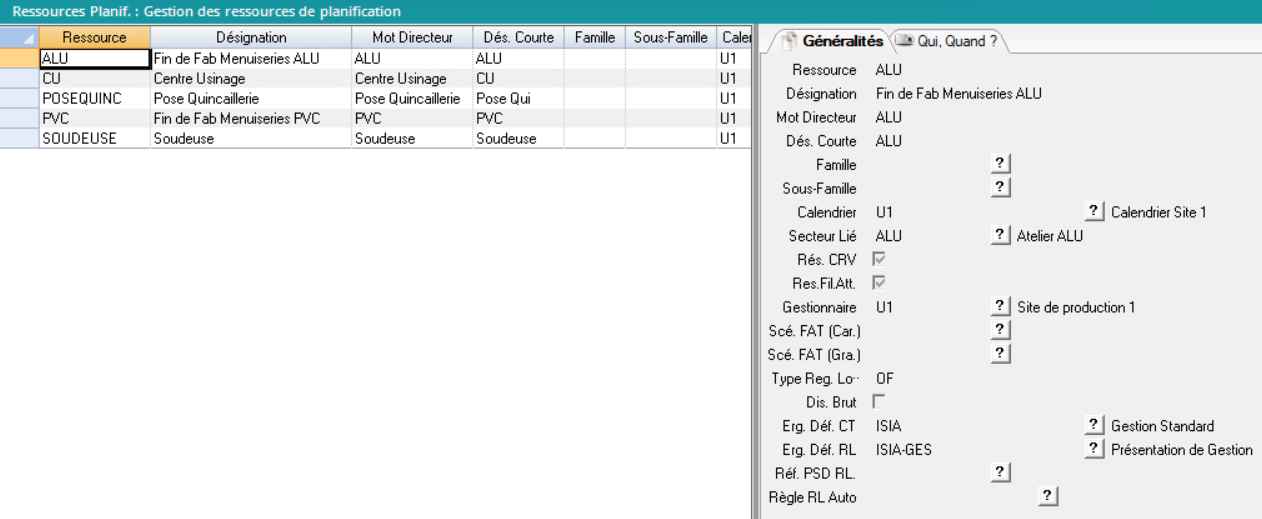This screenshot has width=1262, height=519.
Task: Open the Règle RL Auto lookup button
Action: point(1048,497)
